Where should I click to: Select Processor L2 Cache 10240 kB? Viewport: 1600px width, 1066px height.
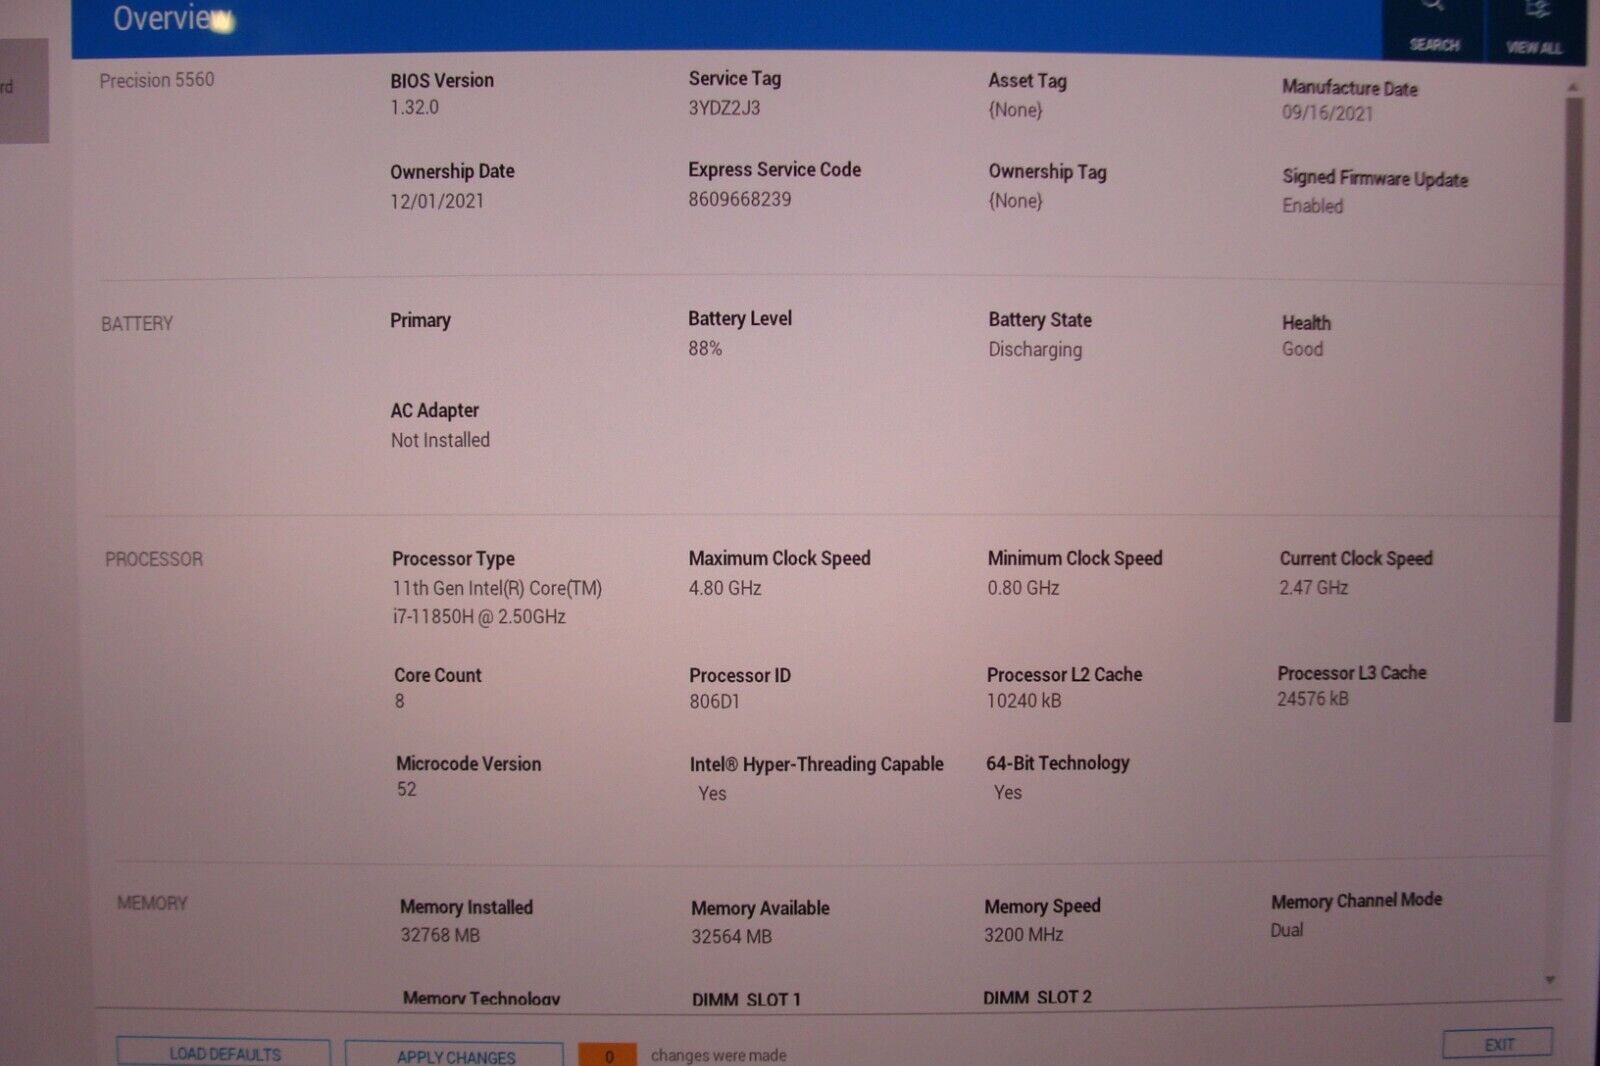[1024, 701]
